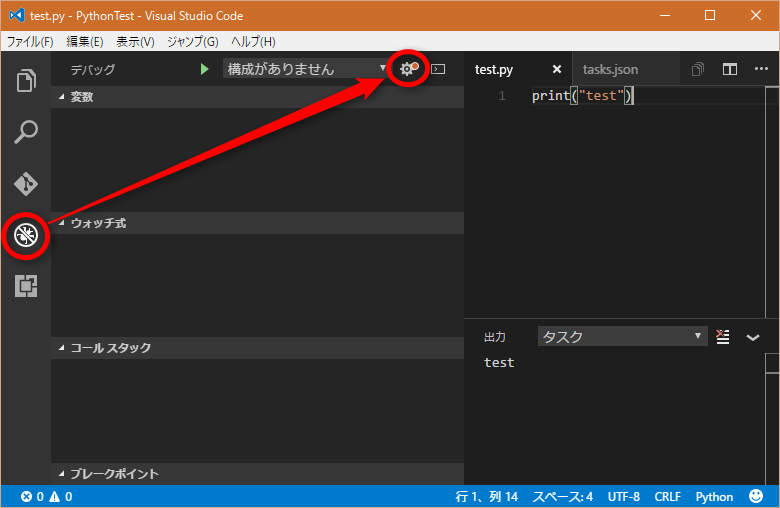Open the Debug view in the activity bar

pos(26,235)
